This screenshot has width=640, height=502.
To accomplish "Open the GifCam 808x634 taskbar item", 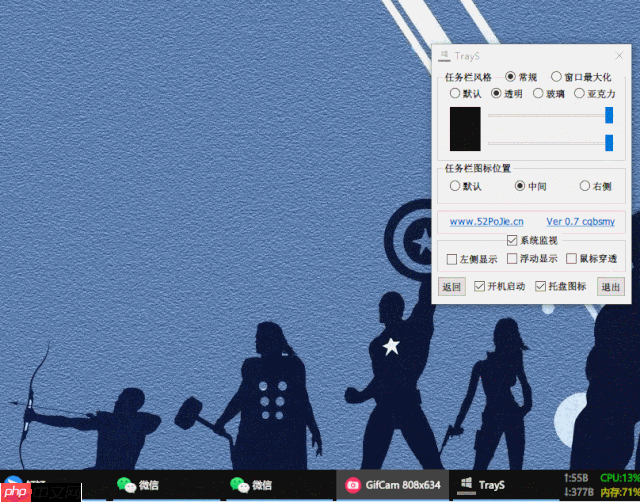I will click(x=393, y=485).
